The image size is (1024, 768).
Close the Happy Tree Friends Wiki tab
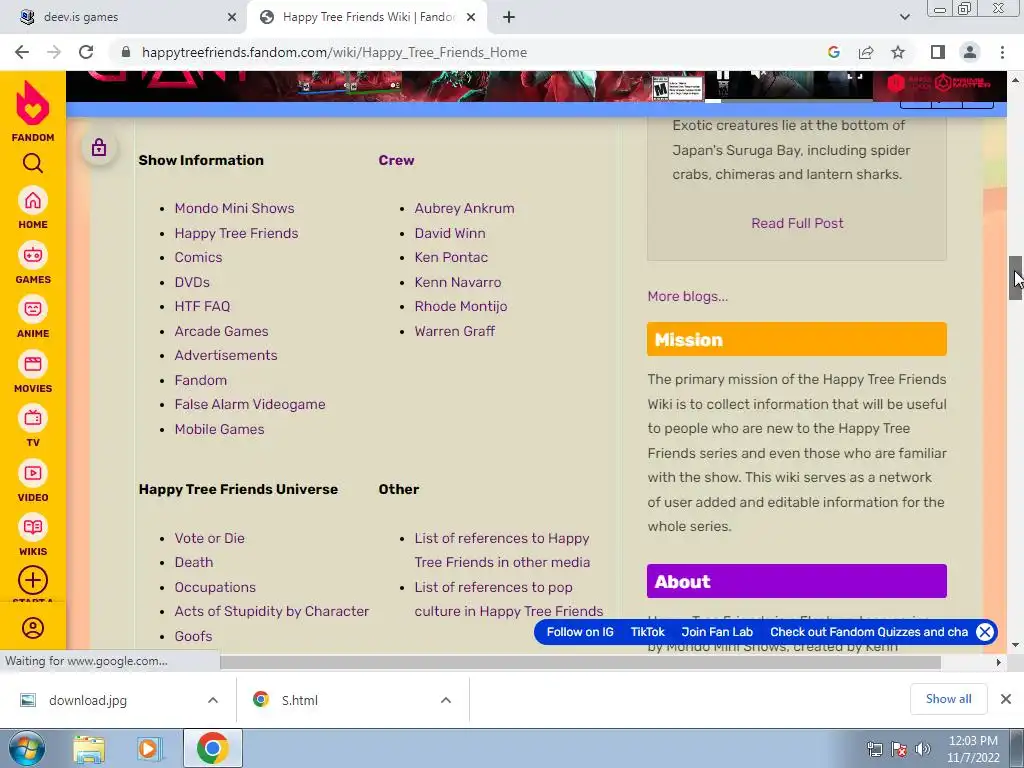(x=471, y=17)
